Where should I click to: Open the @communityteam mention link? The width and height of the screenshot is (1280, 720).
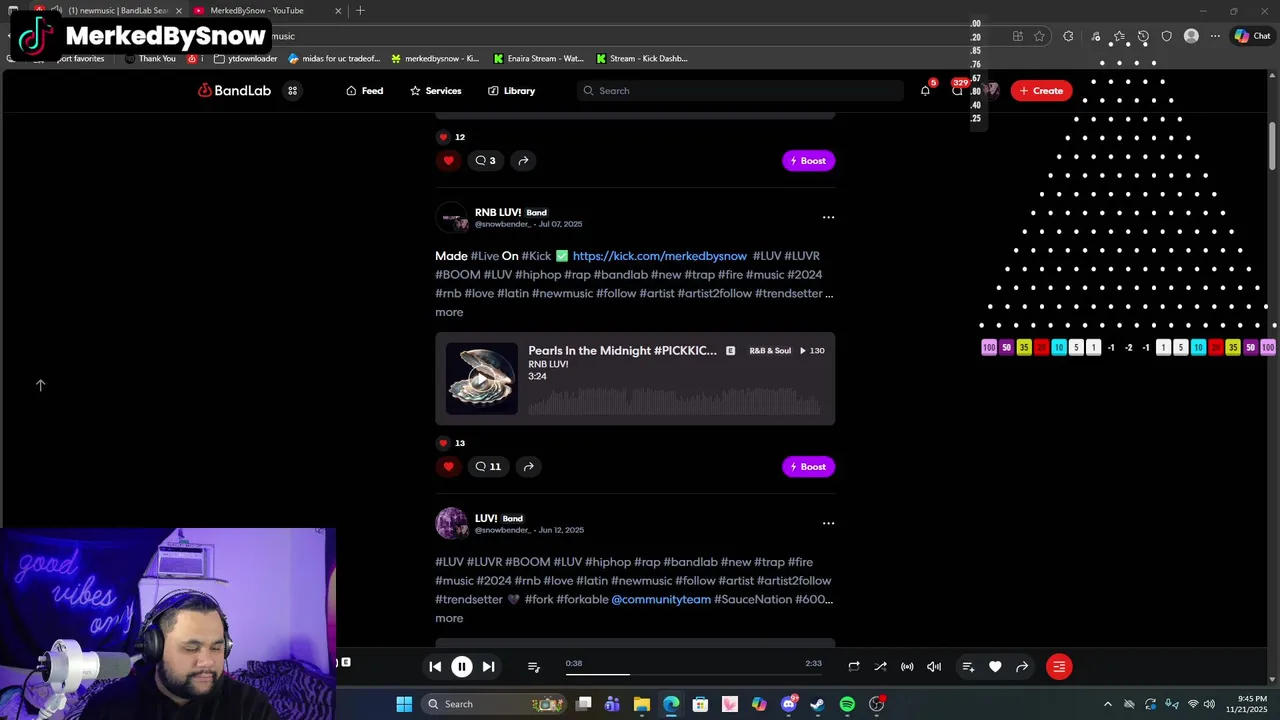point(661,599)
